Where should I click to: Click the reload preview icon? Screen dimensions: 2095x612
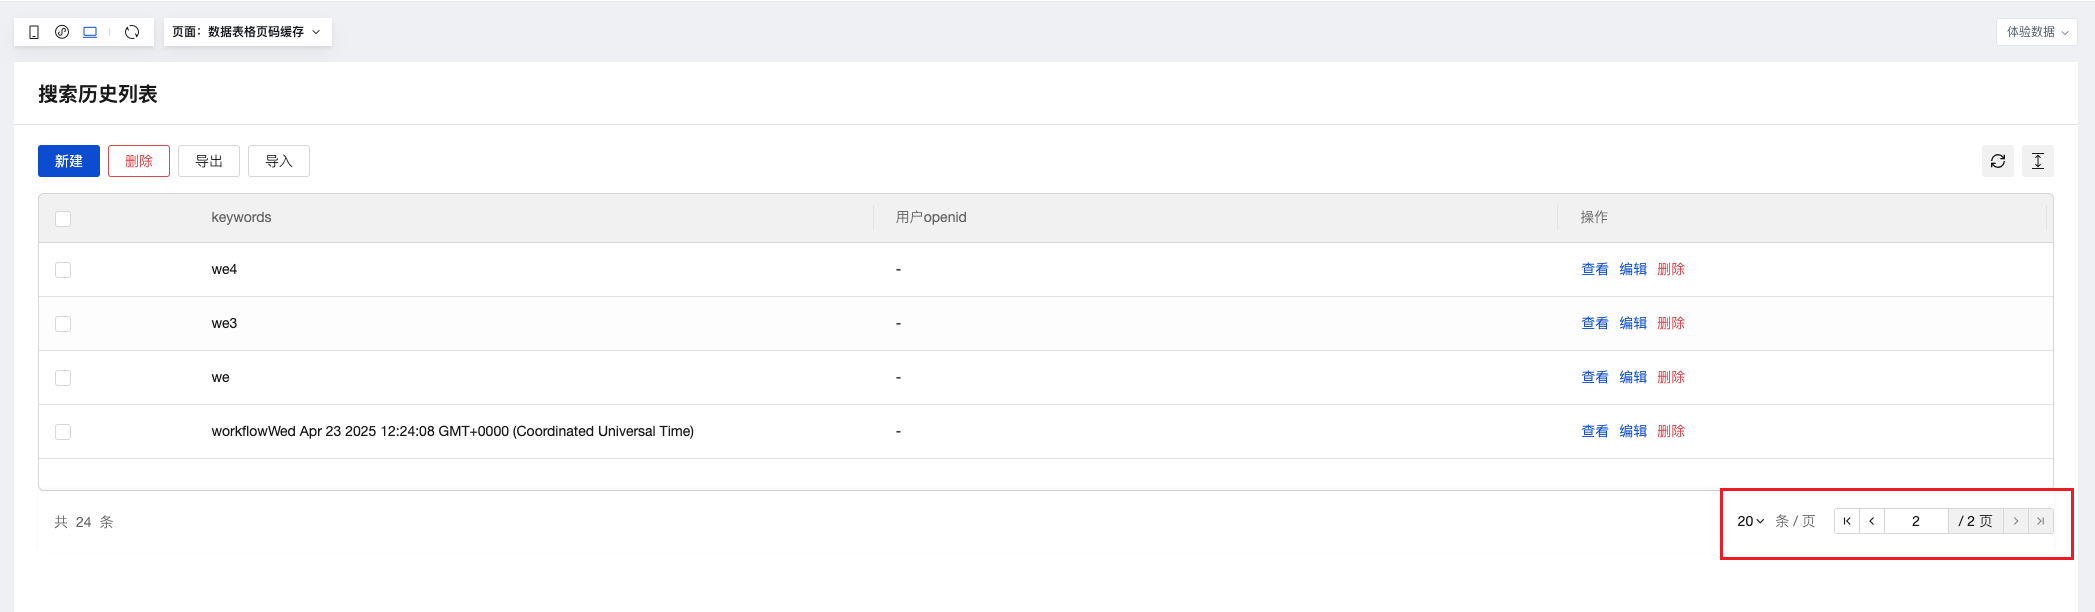pyautogui.click(x=132, y=32)
